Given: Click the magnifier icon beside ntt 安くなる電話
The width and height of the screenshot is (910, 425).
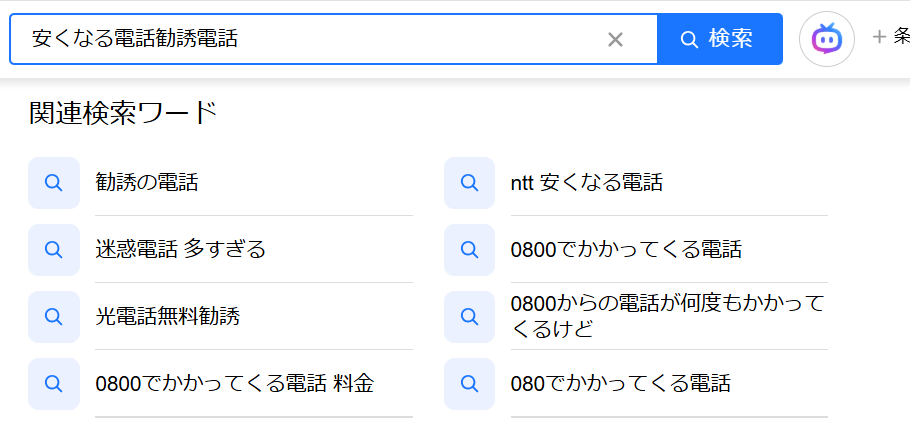Looking at the screenshot, I should [x=469, y=183].
